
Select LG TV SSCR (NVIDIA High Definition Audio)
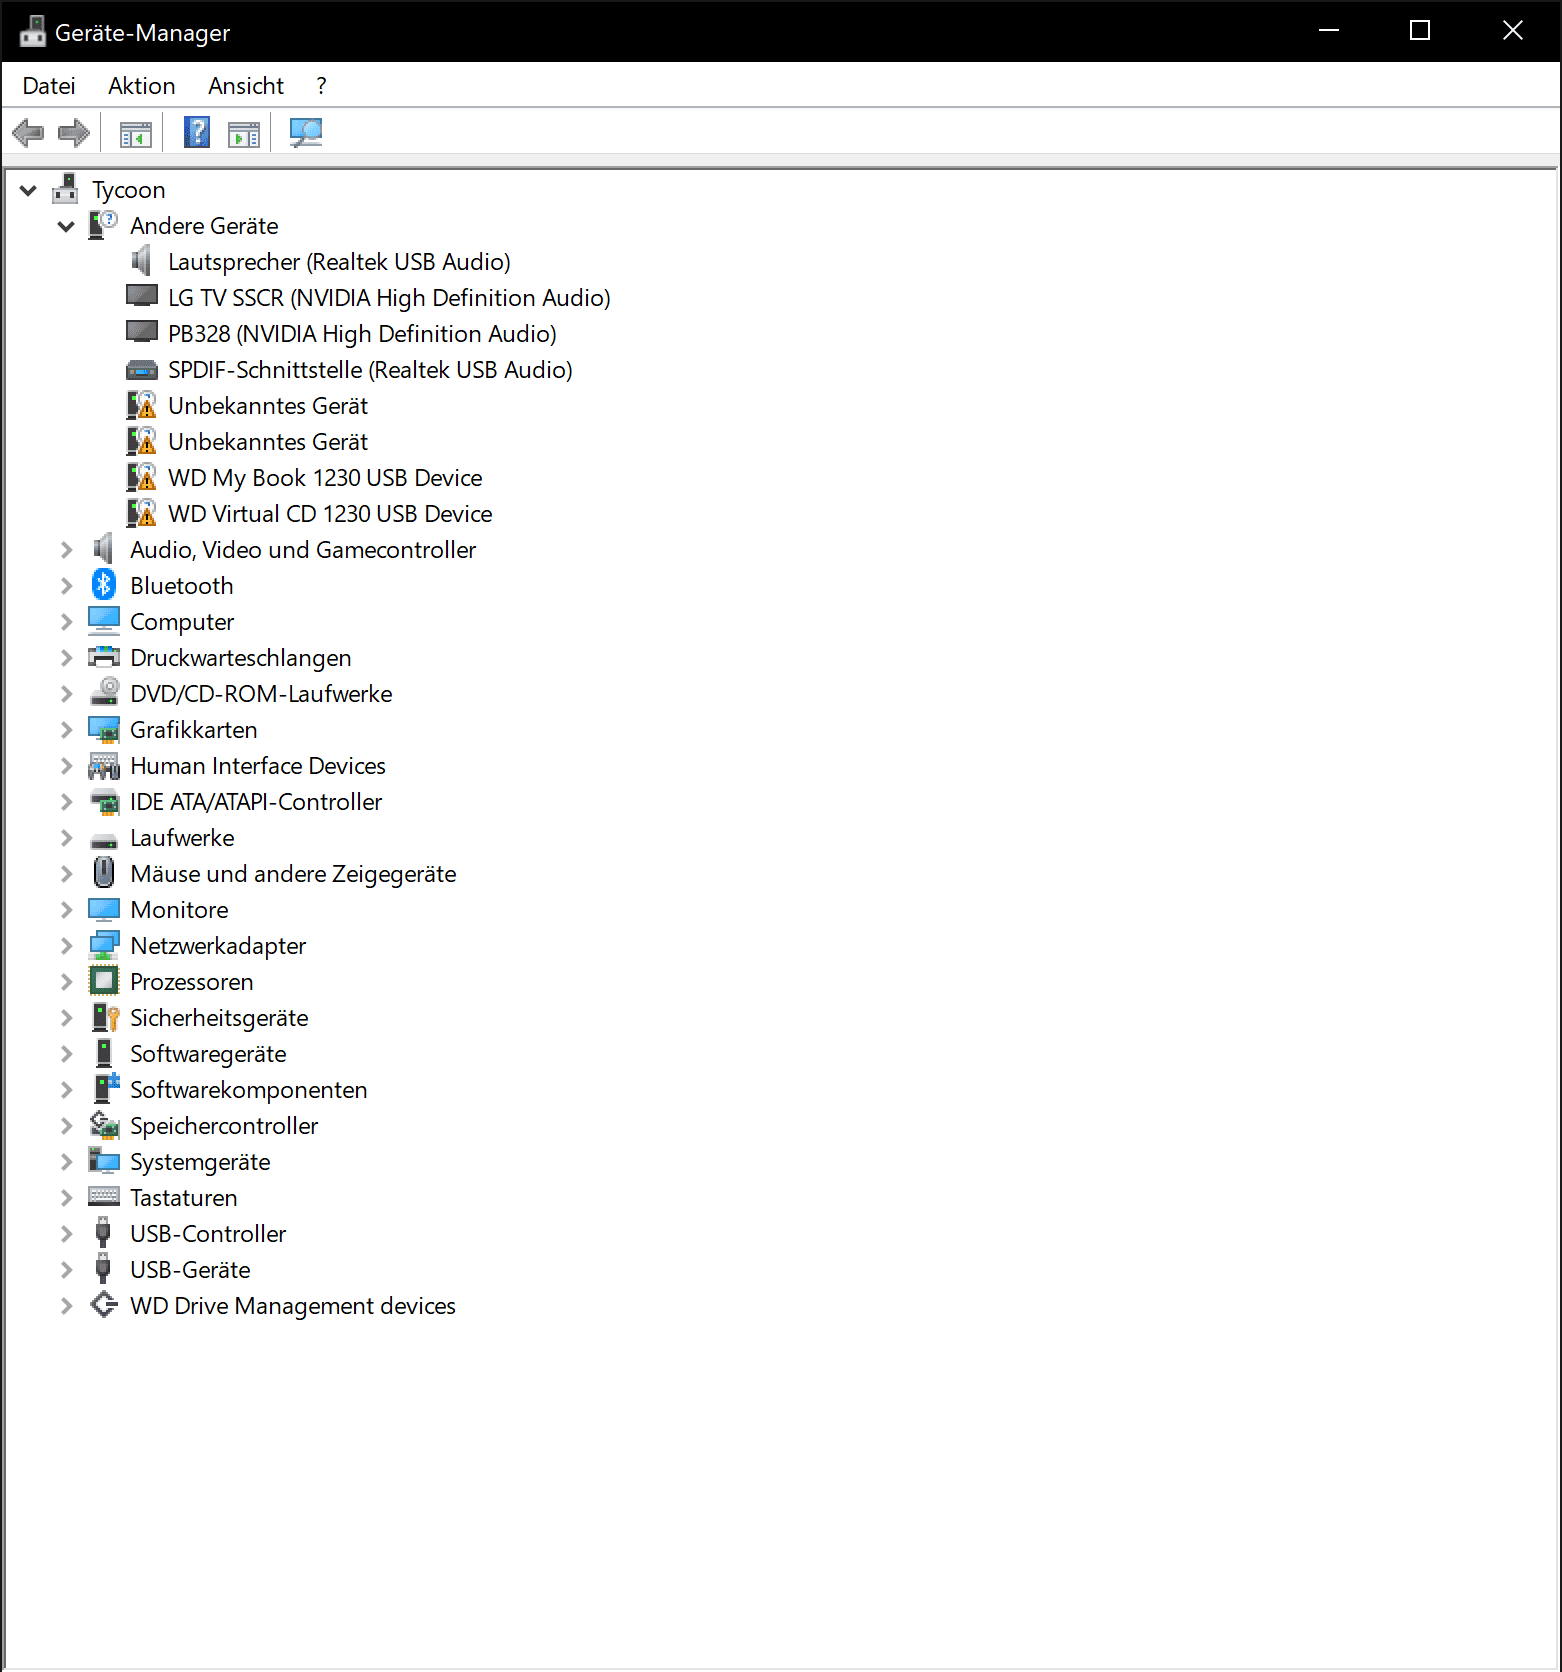[389, 298]
